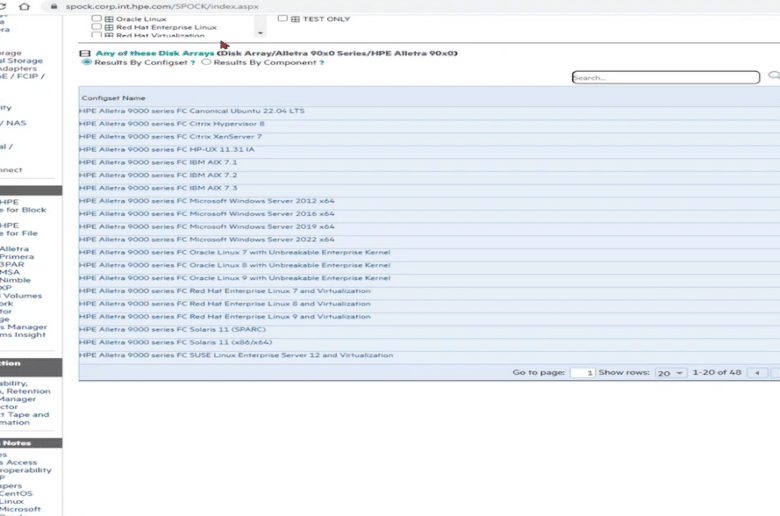This screenshot has width=780, height=516.
Task: Open the Citrix XenServer 7 configset
Action: click(170, 137)
